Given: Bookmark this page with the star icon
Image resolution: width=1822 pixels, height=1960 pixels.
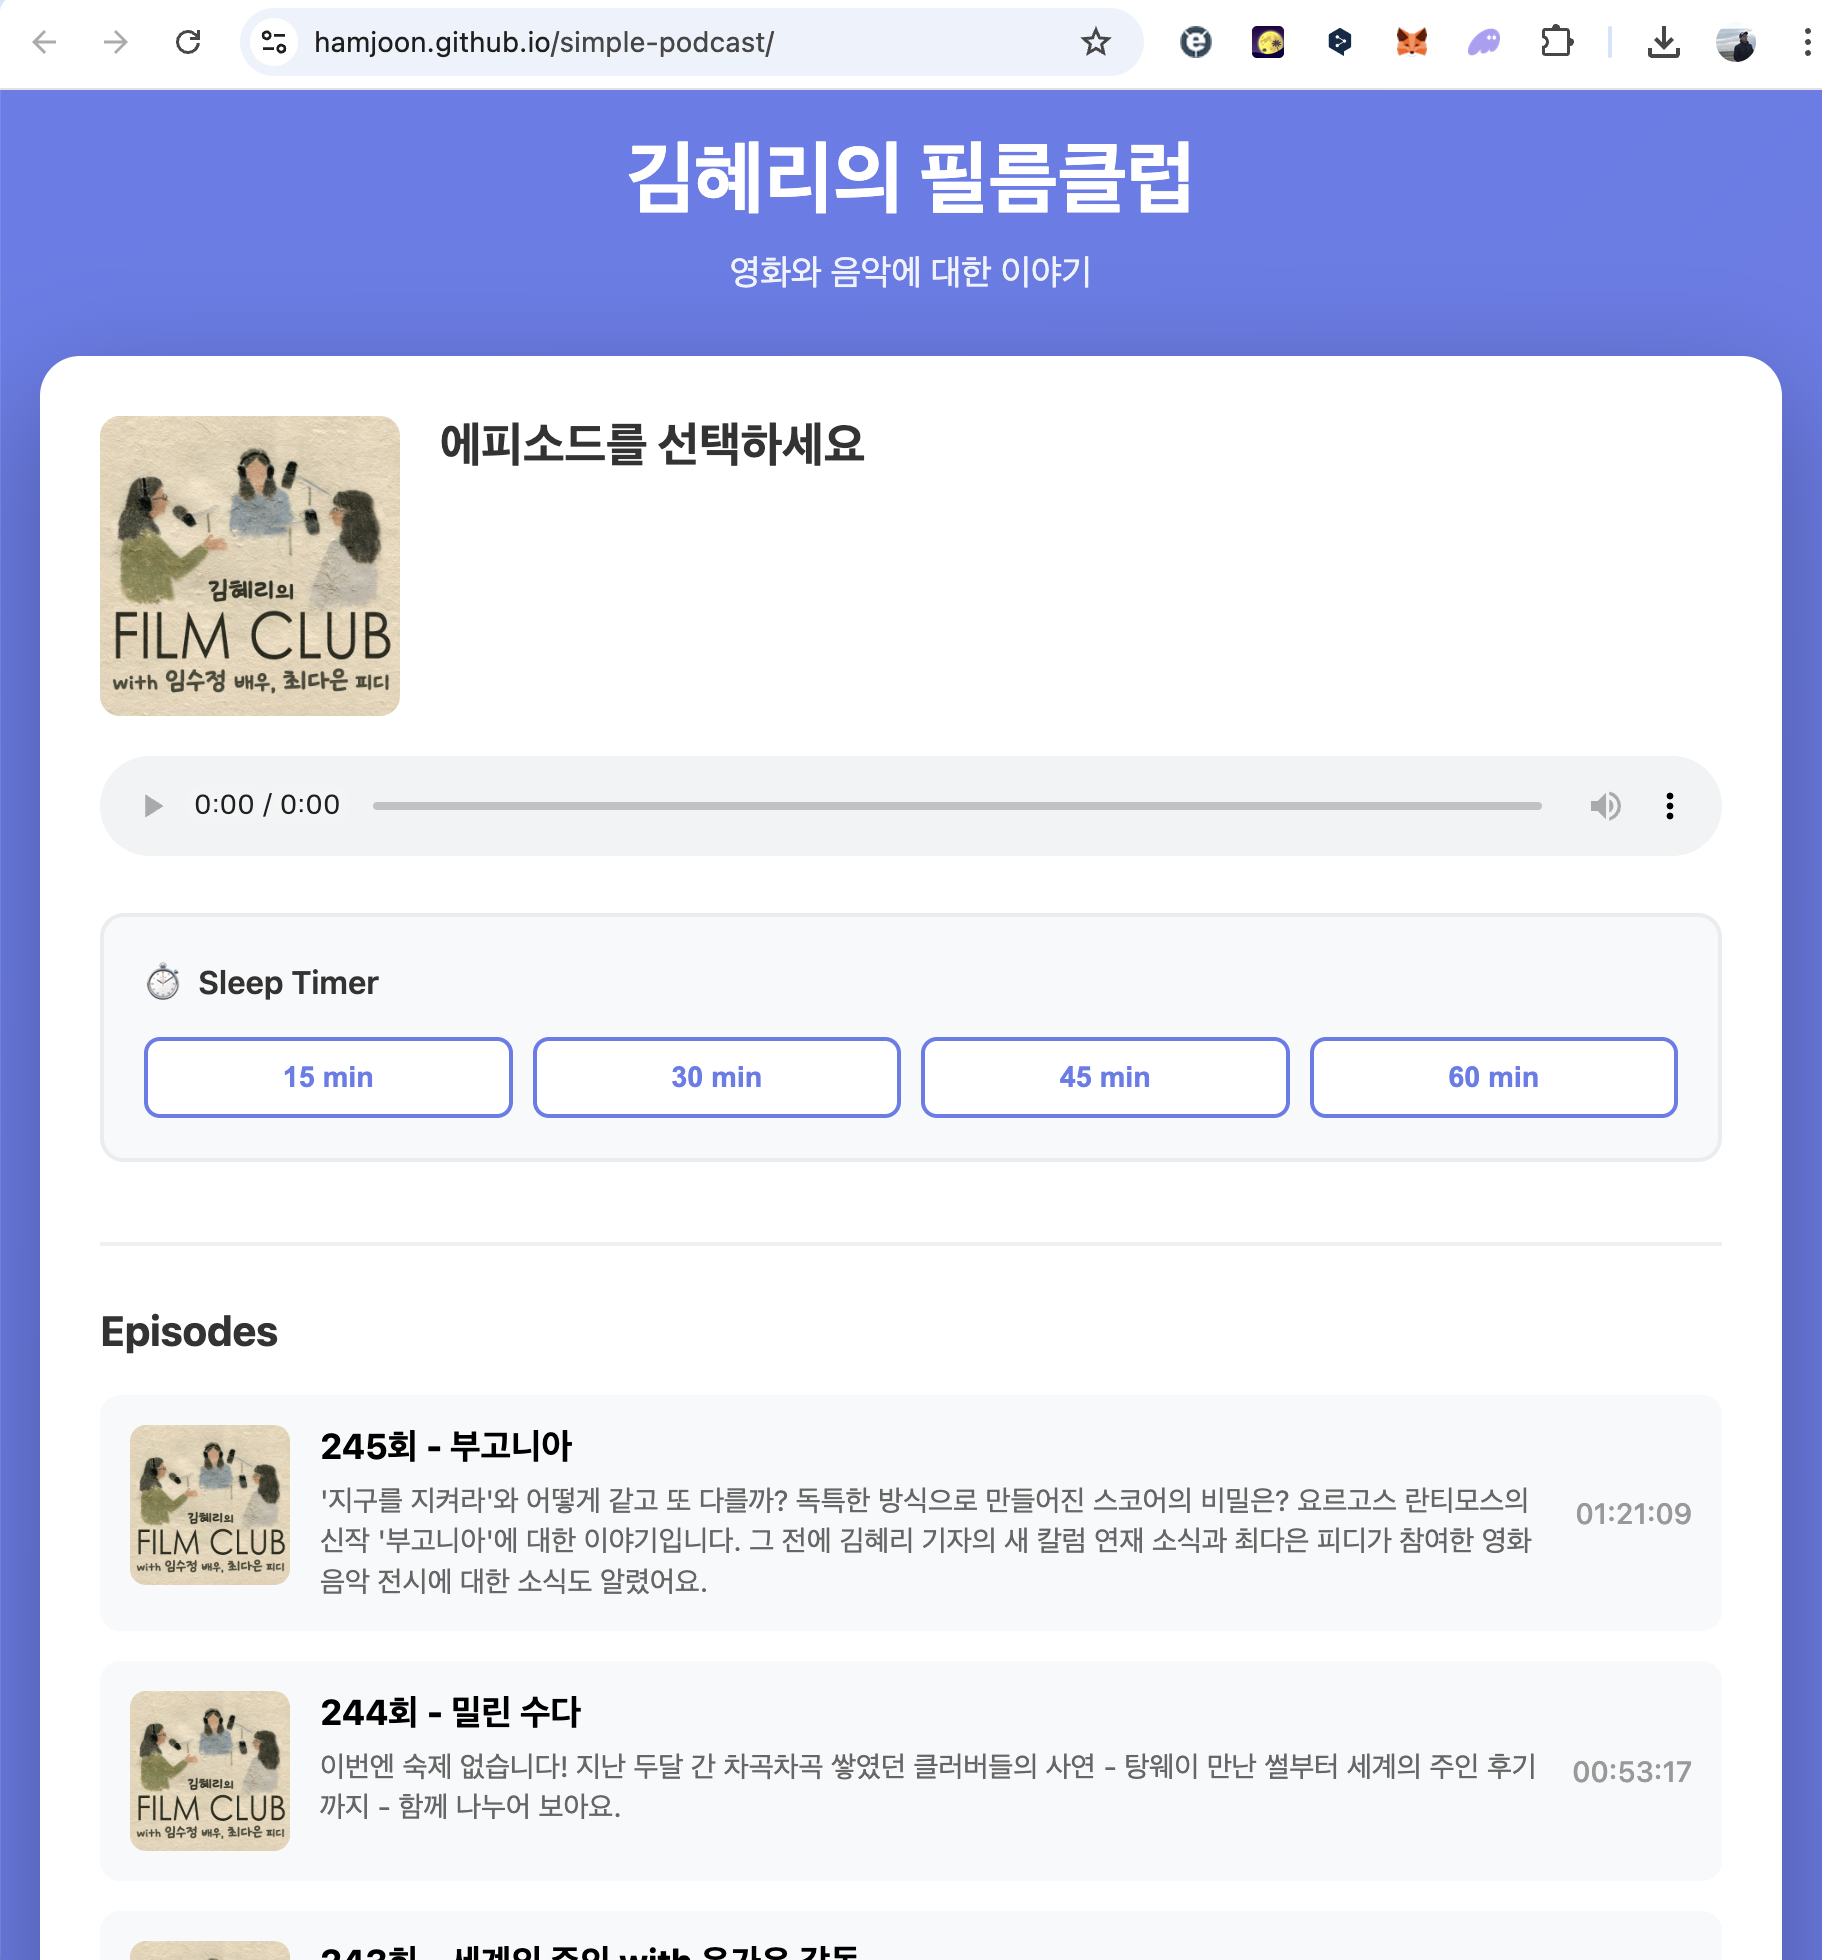Looking at the screenshot, I should click(1096, 42).
